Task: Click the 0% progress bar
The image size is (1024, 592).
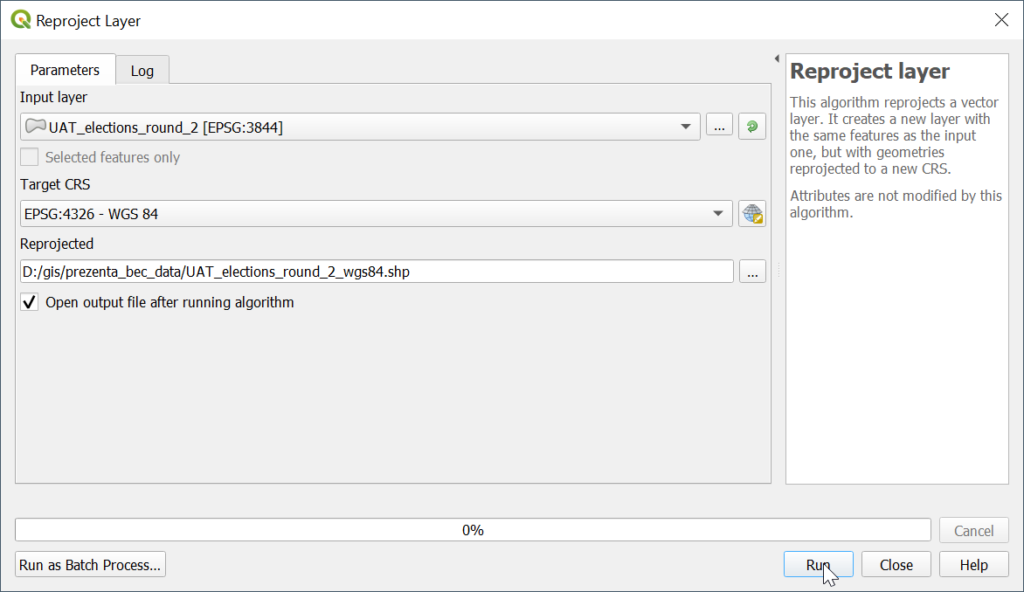Action: (473, 530)
